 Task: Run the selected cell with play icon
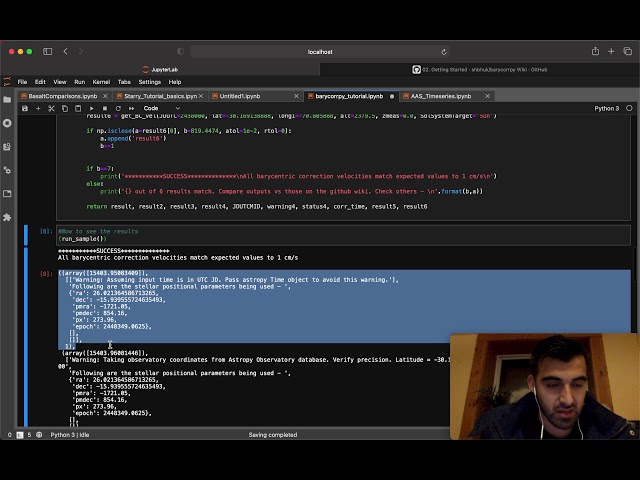[x=92, y=108]
